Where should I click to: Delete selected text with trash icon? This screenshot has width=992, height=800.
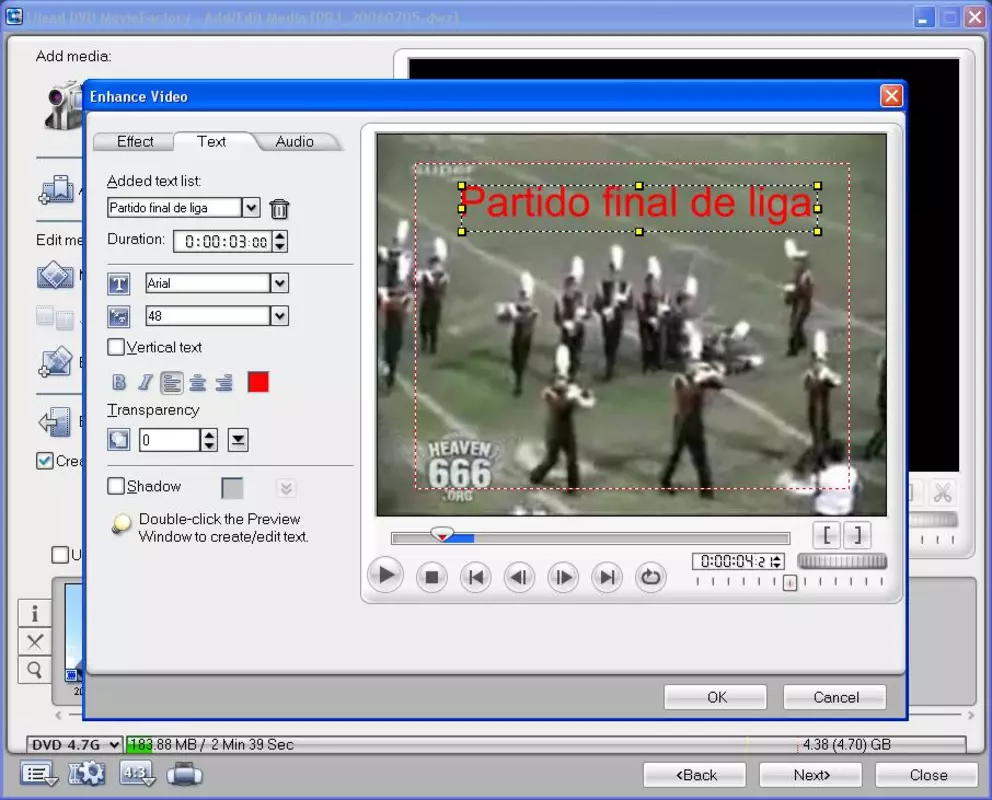point(279,209)
